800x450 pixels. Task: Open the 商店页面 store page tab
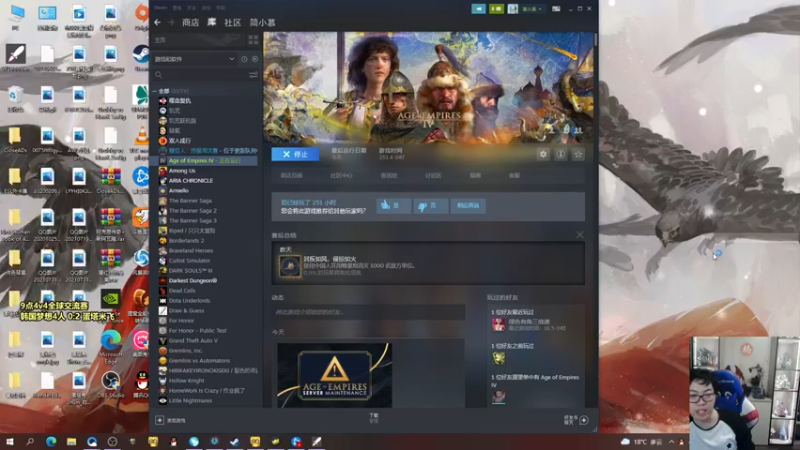coord(291,176)
